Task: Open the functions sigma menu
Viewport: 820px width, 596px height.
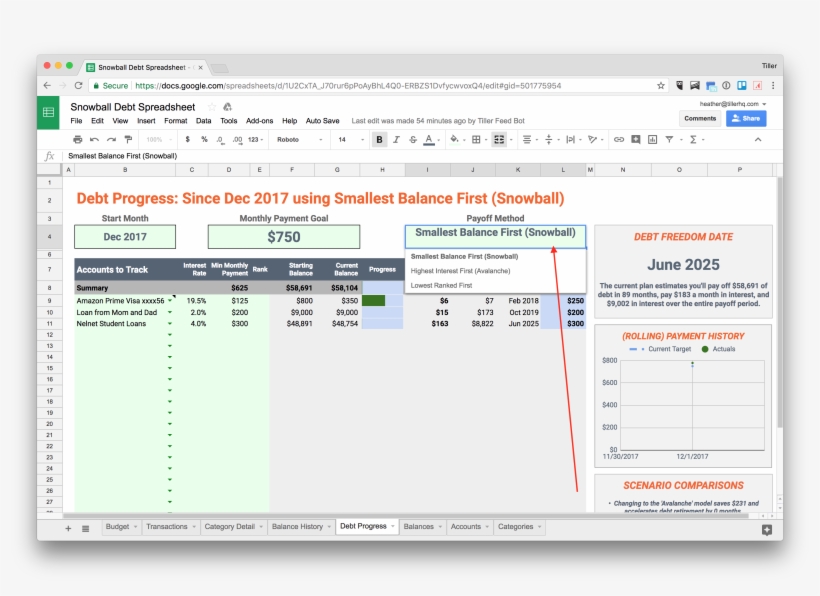Action: coord(693,140)
